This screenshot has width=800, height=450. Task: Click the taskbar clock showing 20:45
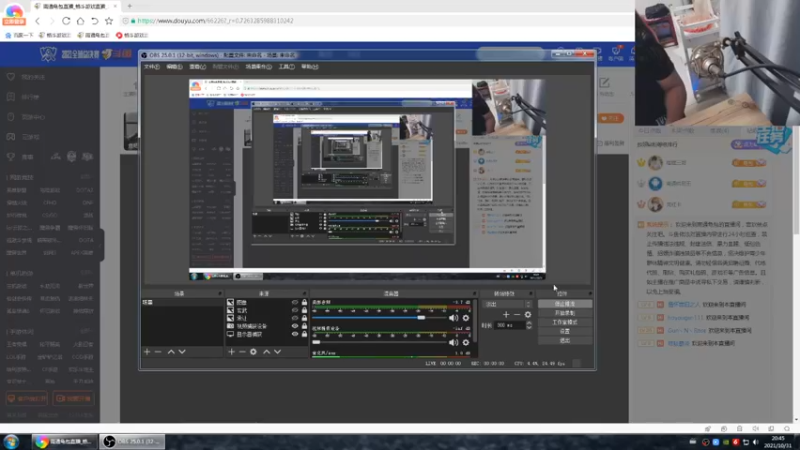[x=778, y=442]
